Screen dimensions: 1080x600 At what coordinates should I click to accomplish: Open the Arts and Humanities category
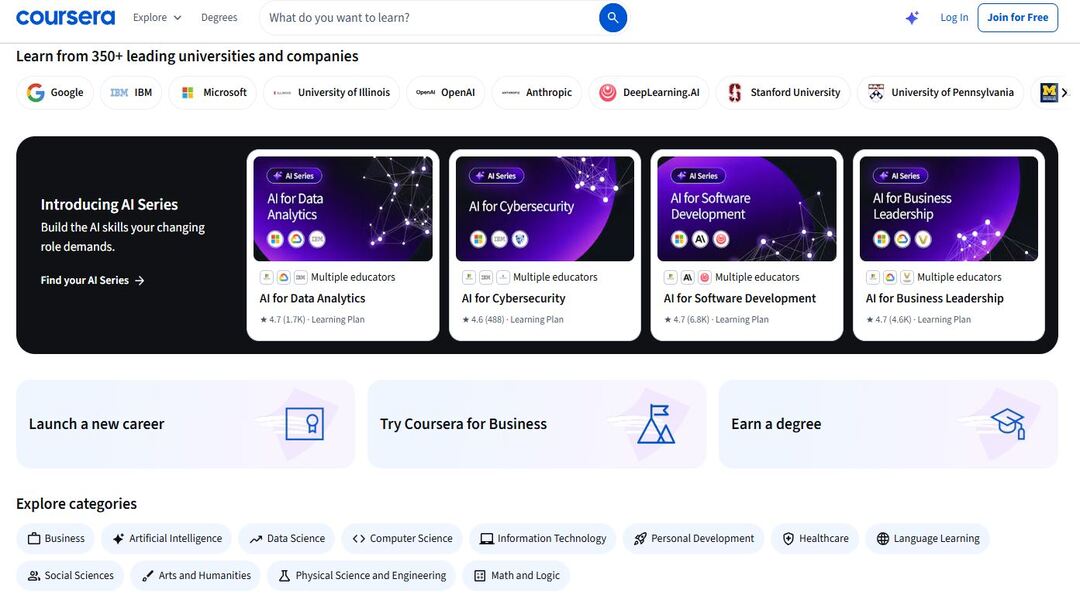coord(196,576)
